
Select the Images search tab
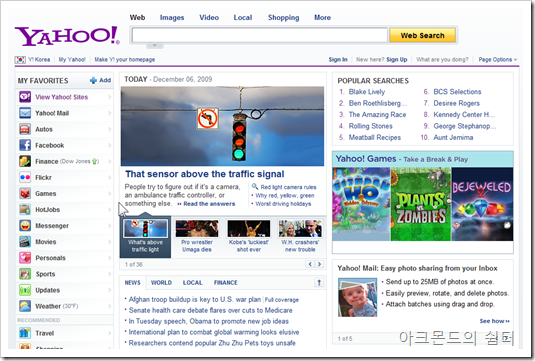pyautogui.click(x=172, y=17)
